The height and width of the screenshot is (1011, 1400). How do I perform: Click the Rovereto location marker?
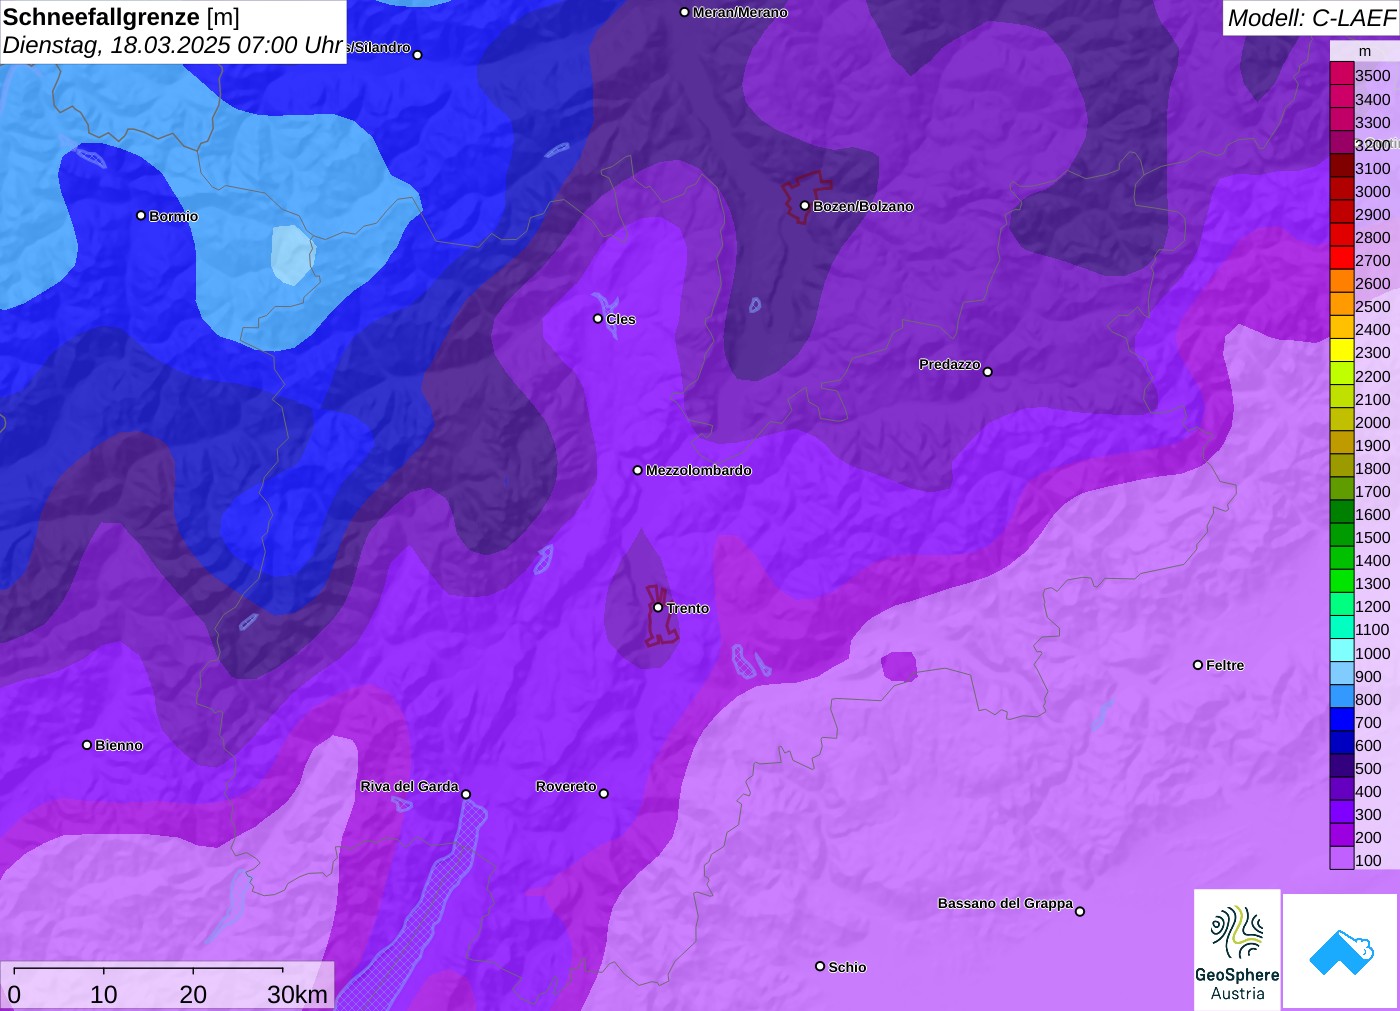coord(604,793)
